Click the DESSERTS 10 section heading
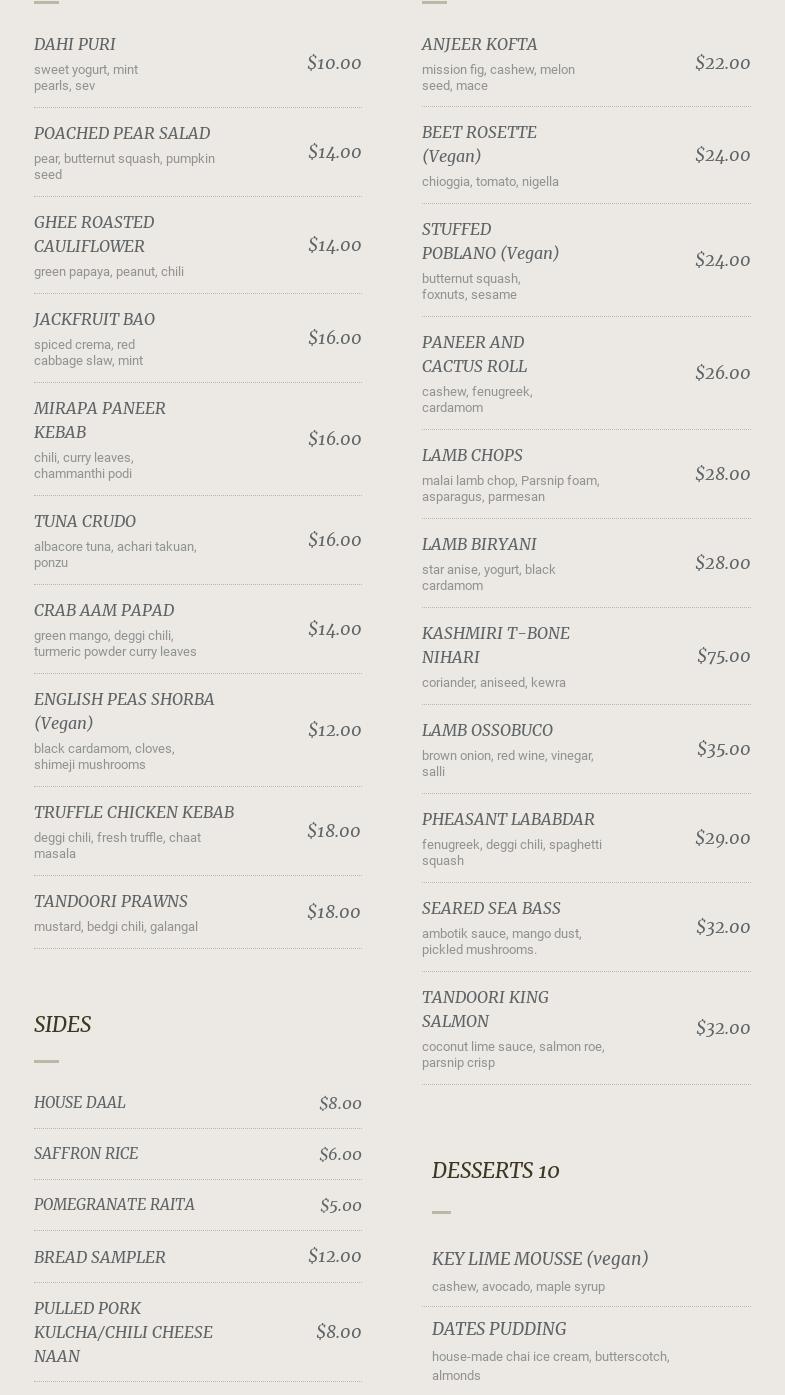The height and width of the screenshot is (1395, 785). (495, 1170)
